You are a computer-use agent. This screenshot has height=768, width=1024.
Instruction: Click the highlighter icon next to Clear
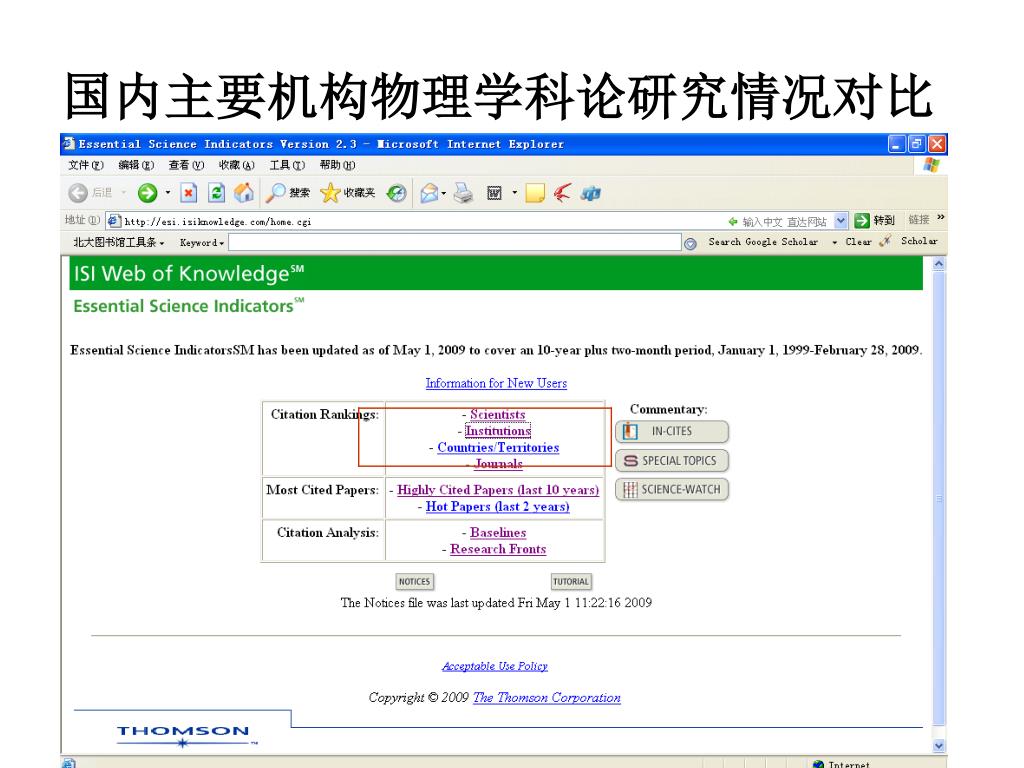[886, 242]
